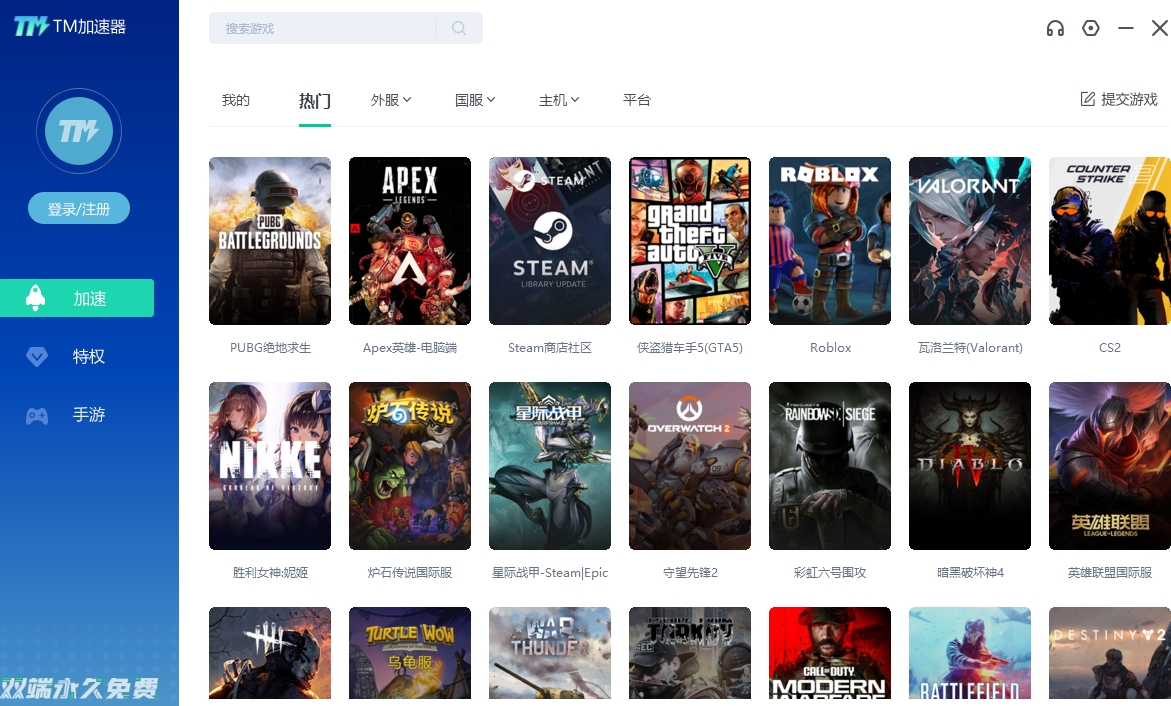1171x706 pixels.
Task: Click the Steam商店社区 label
Action: coord(550,347)
